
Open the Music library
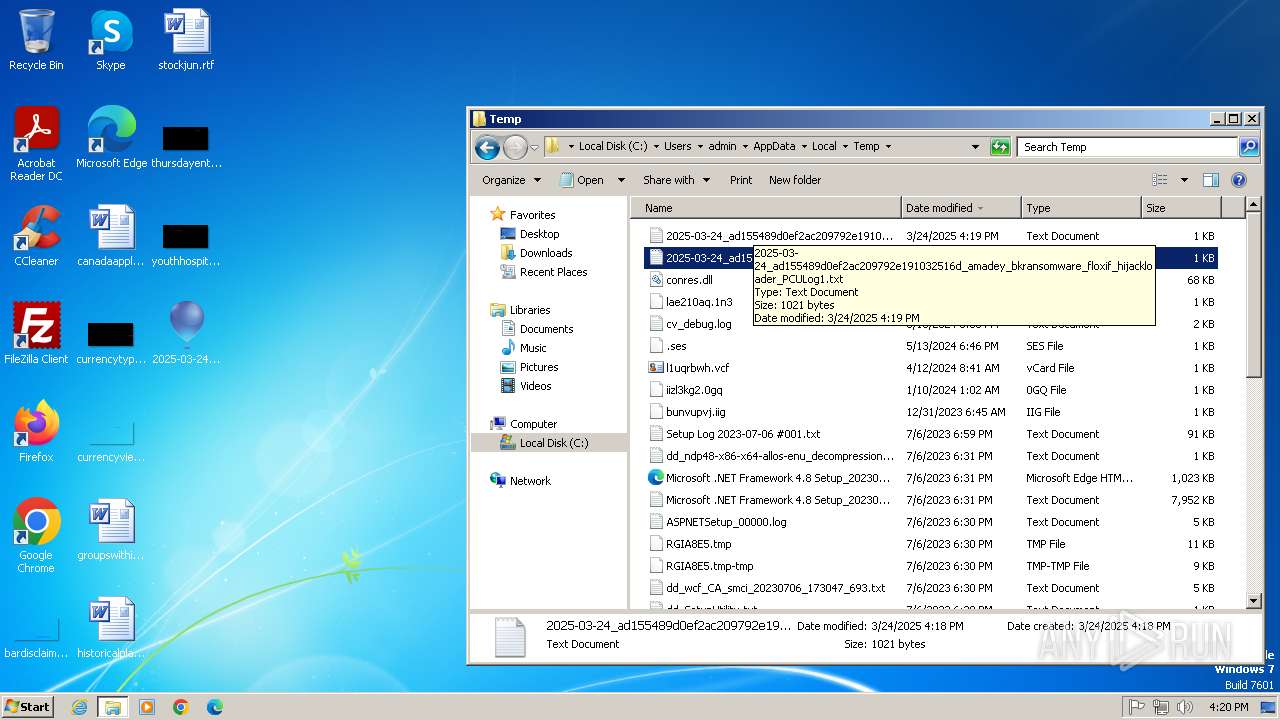tap(524, 348)
